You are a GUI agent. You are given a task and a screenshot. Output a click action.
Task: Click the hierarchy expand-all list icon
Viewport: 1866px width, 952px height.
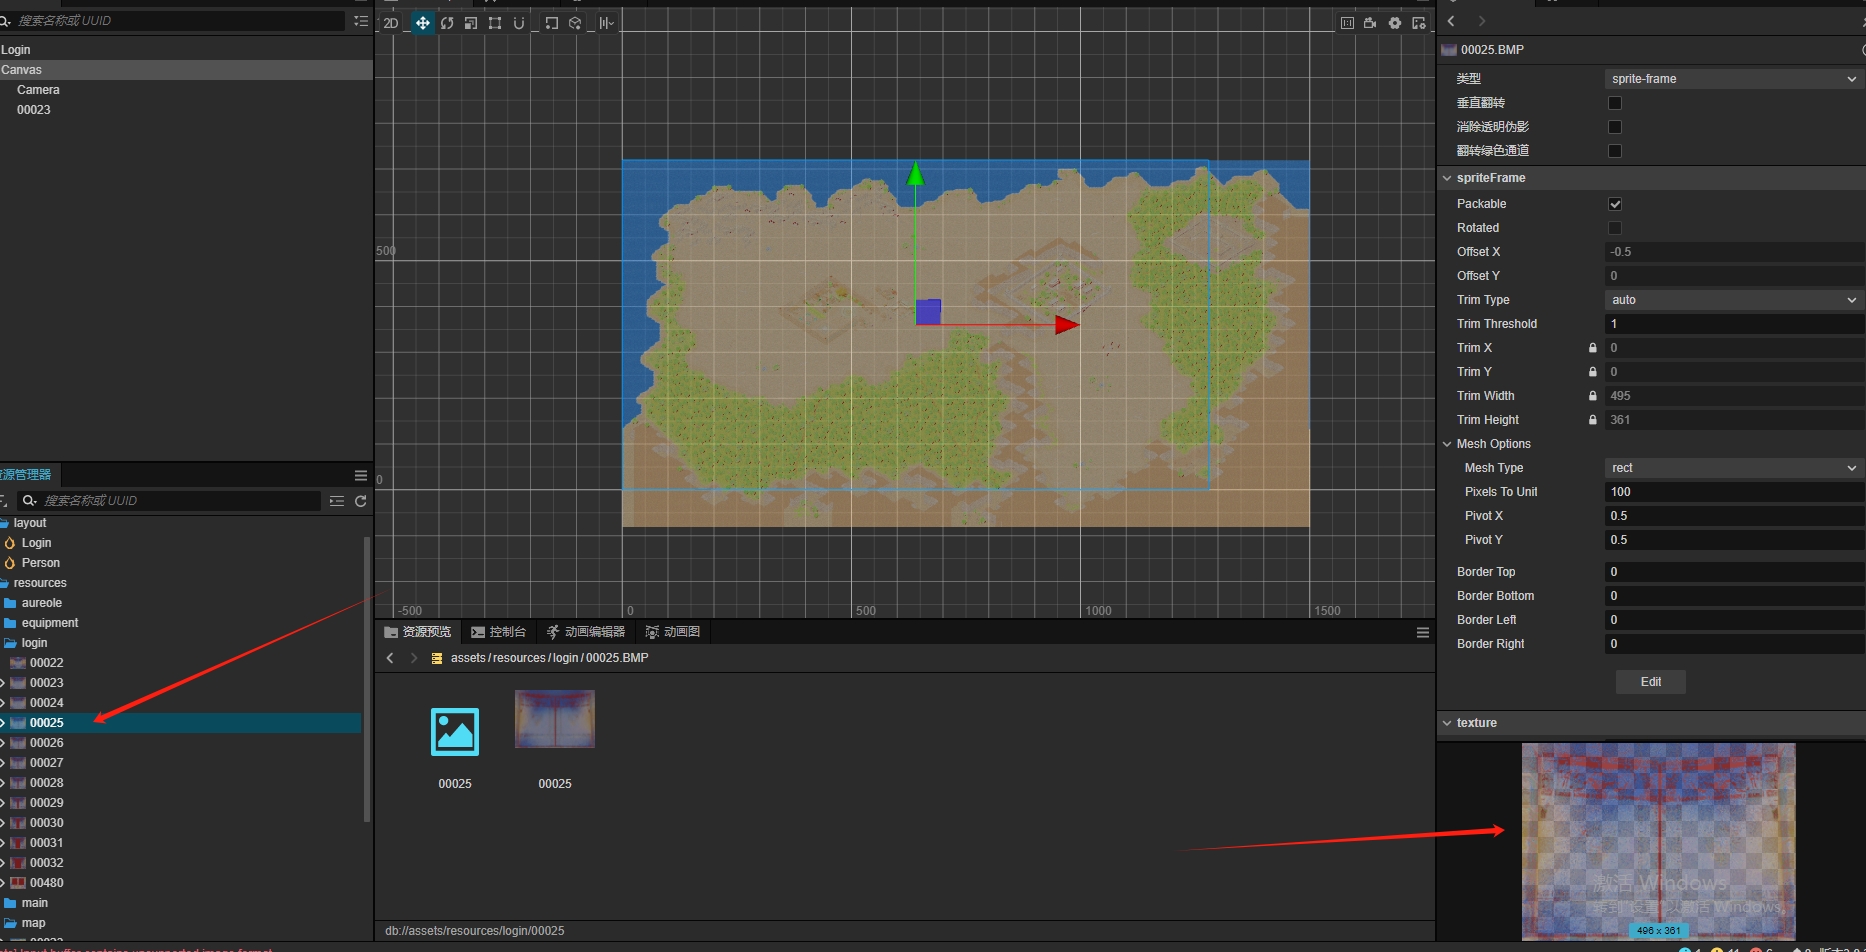click(361, 20)
